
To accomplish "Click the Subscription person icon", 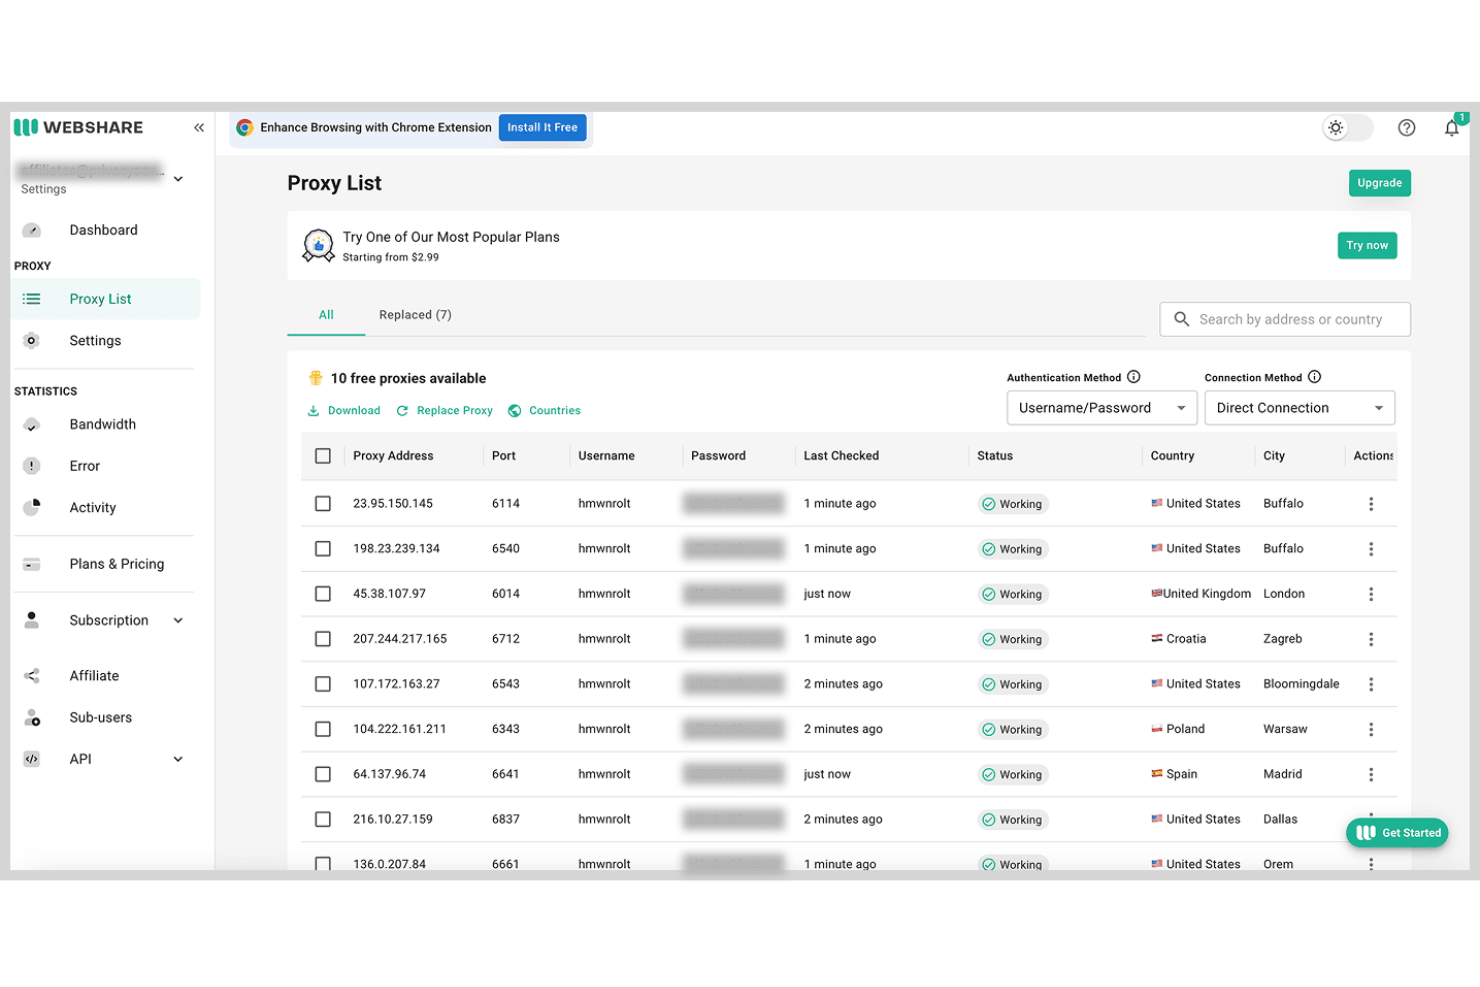I will click(x=32, y=620).
